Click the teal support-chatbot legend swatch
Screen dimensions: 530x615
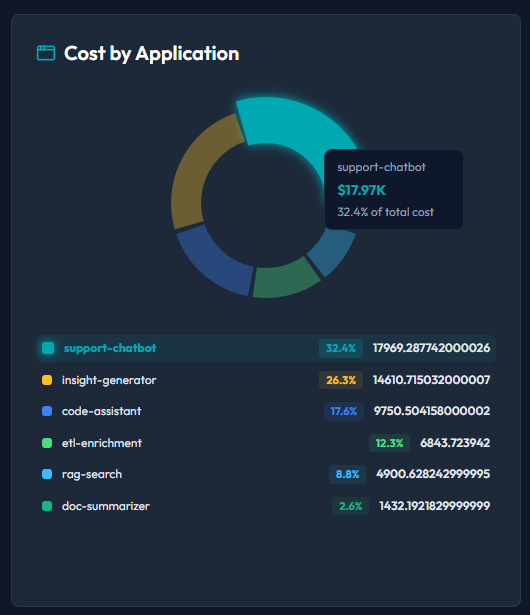[48, 348]
